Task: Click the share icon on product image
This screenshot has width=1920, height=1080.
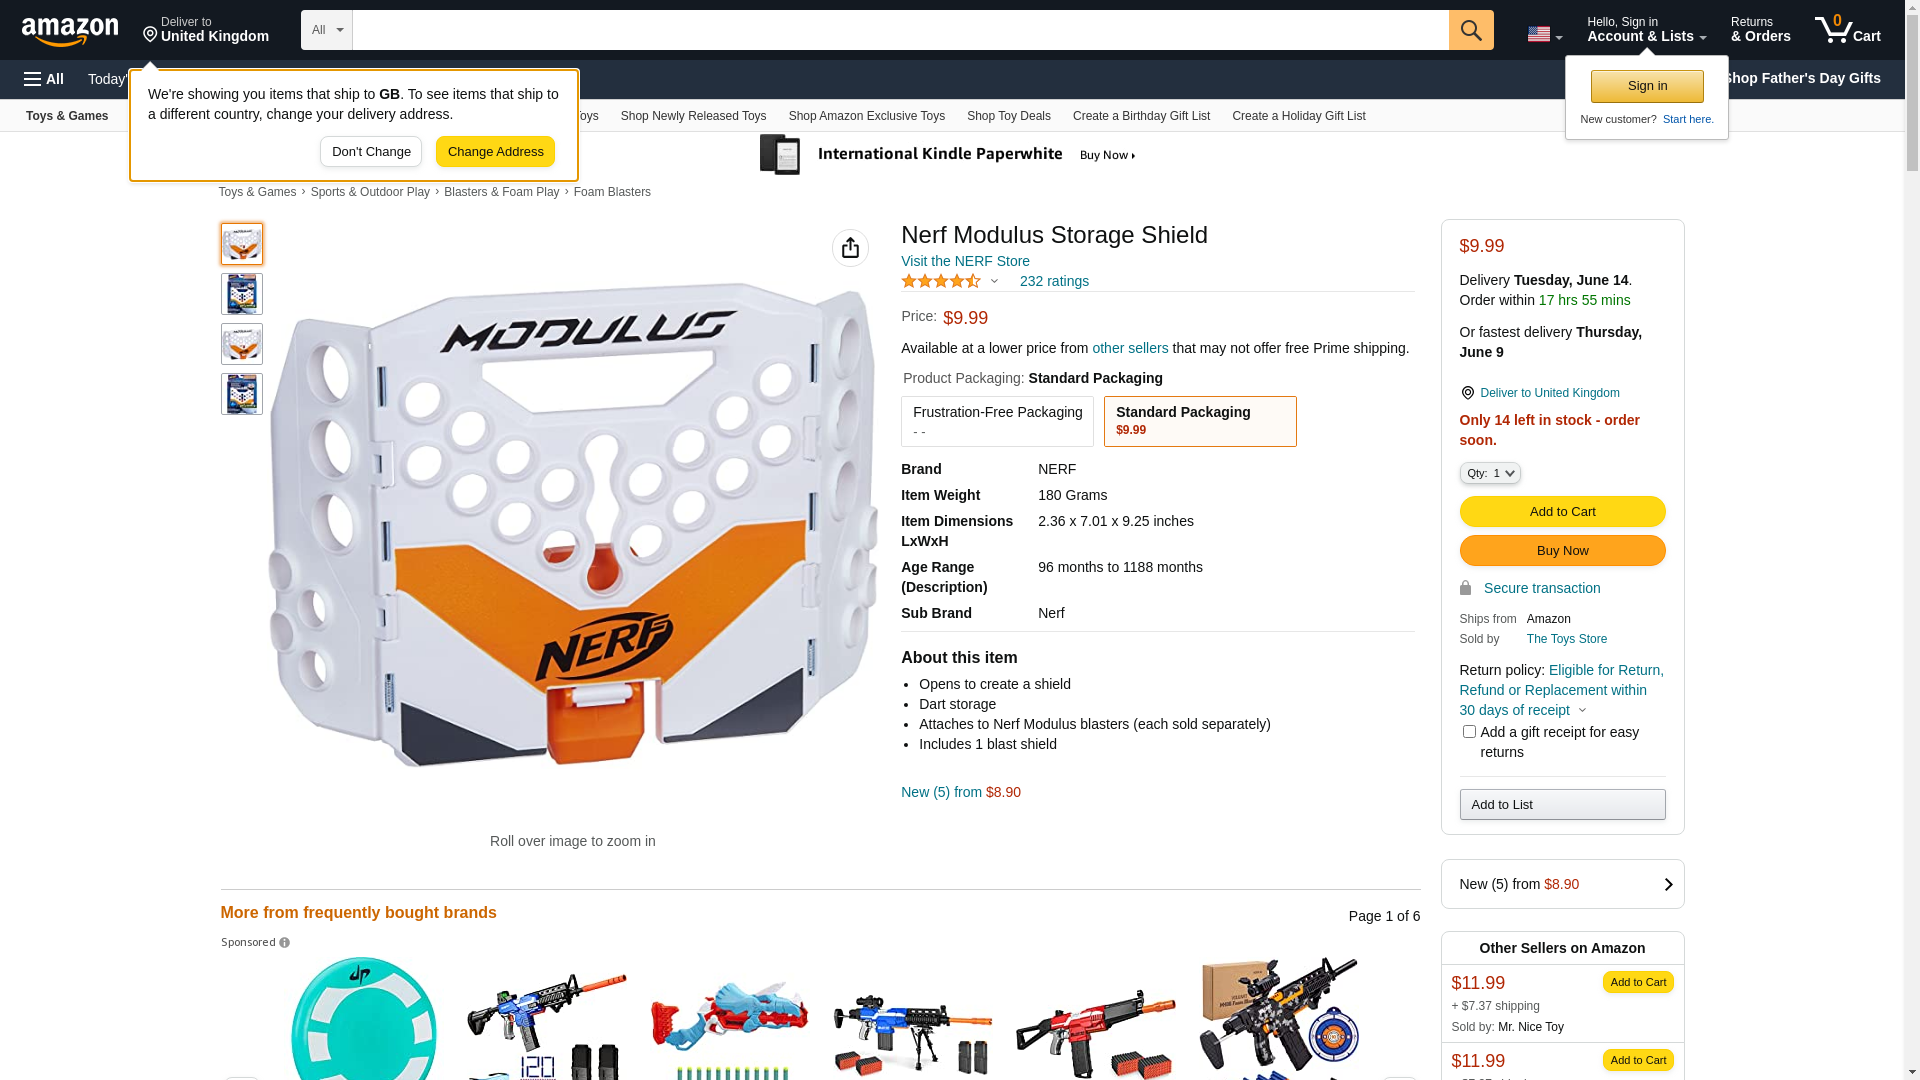Action: [850, 248]
